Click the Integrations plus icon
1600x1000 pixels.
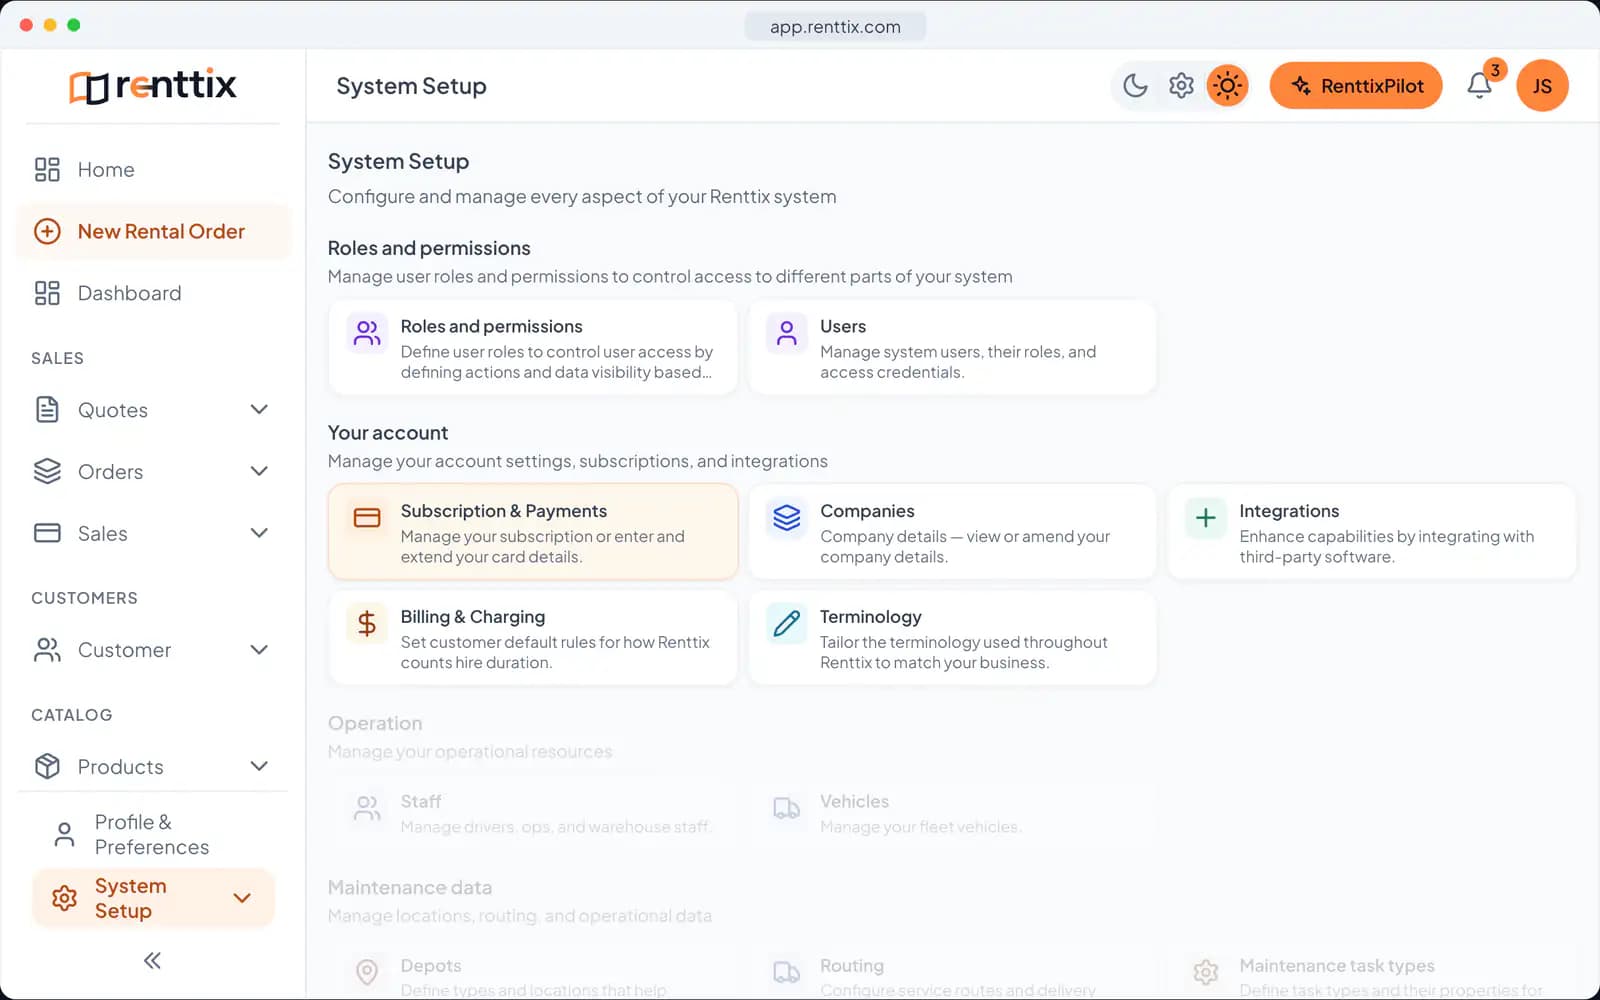pos(1206,517)
